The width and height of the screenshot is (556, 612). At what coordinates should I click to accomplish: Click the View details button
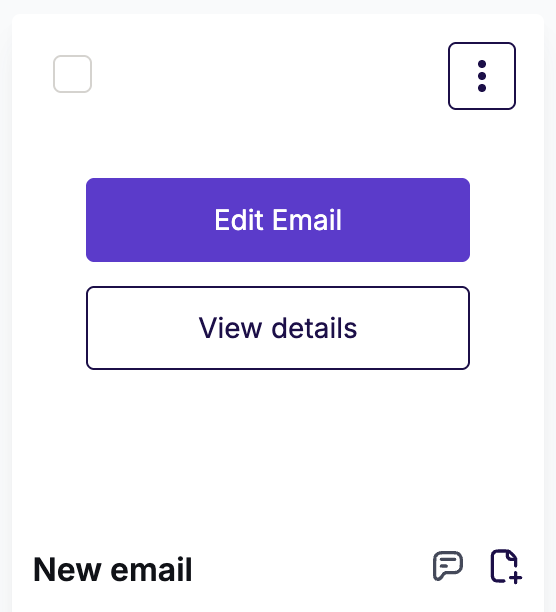pyautogui.click(x=278, y=328)
